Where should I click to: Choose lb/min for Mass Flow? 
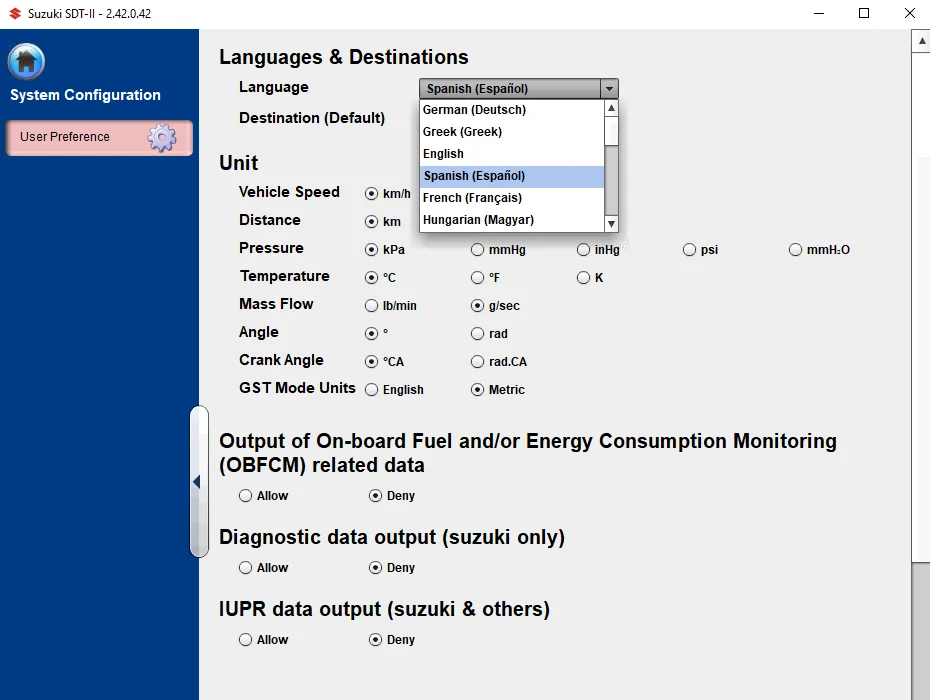click(372, 306)
